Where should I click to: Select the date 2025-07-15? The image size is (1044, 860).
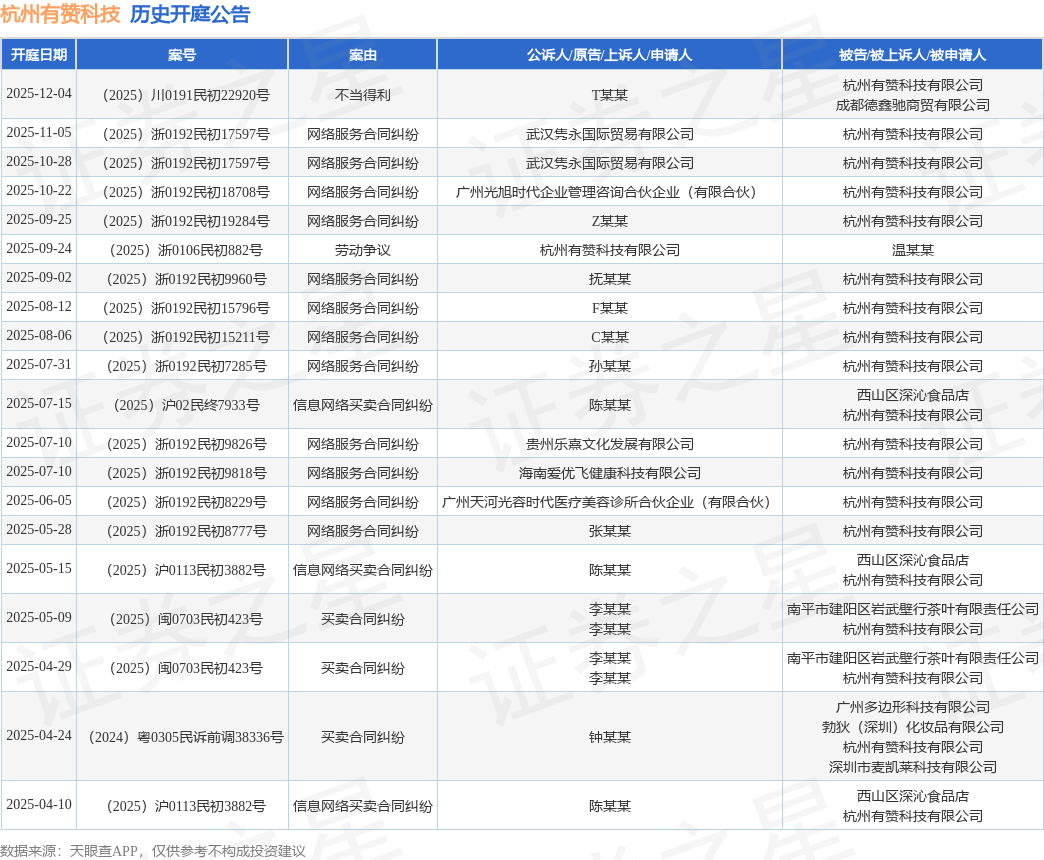click(x=39, y=403)
